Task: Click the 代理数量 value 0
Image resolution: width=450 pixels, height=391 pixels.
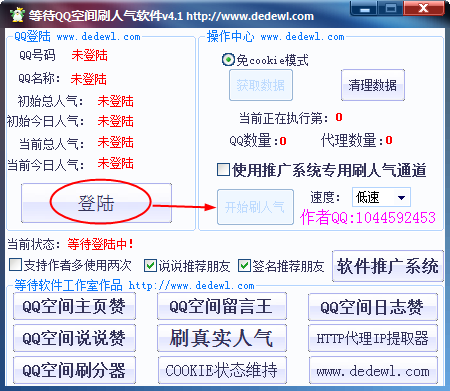Action: [389, 140]
